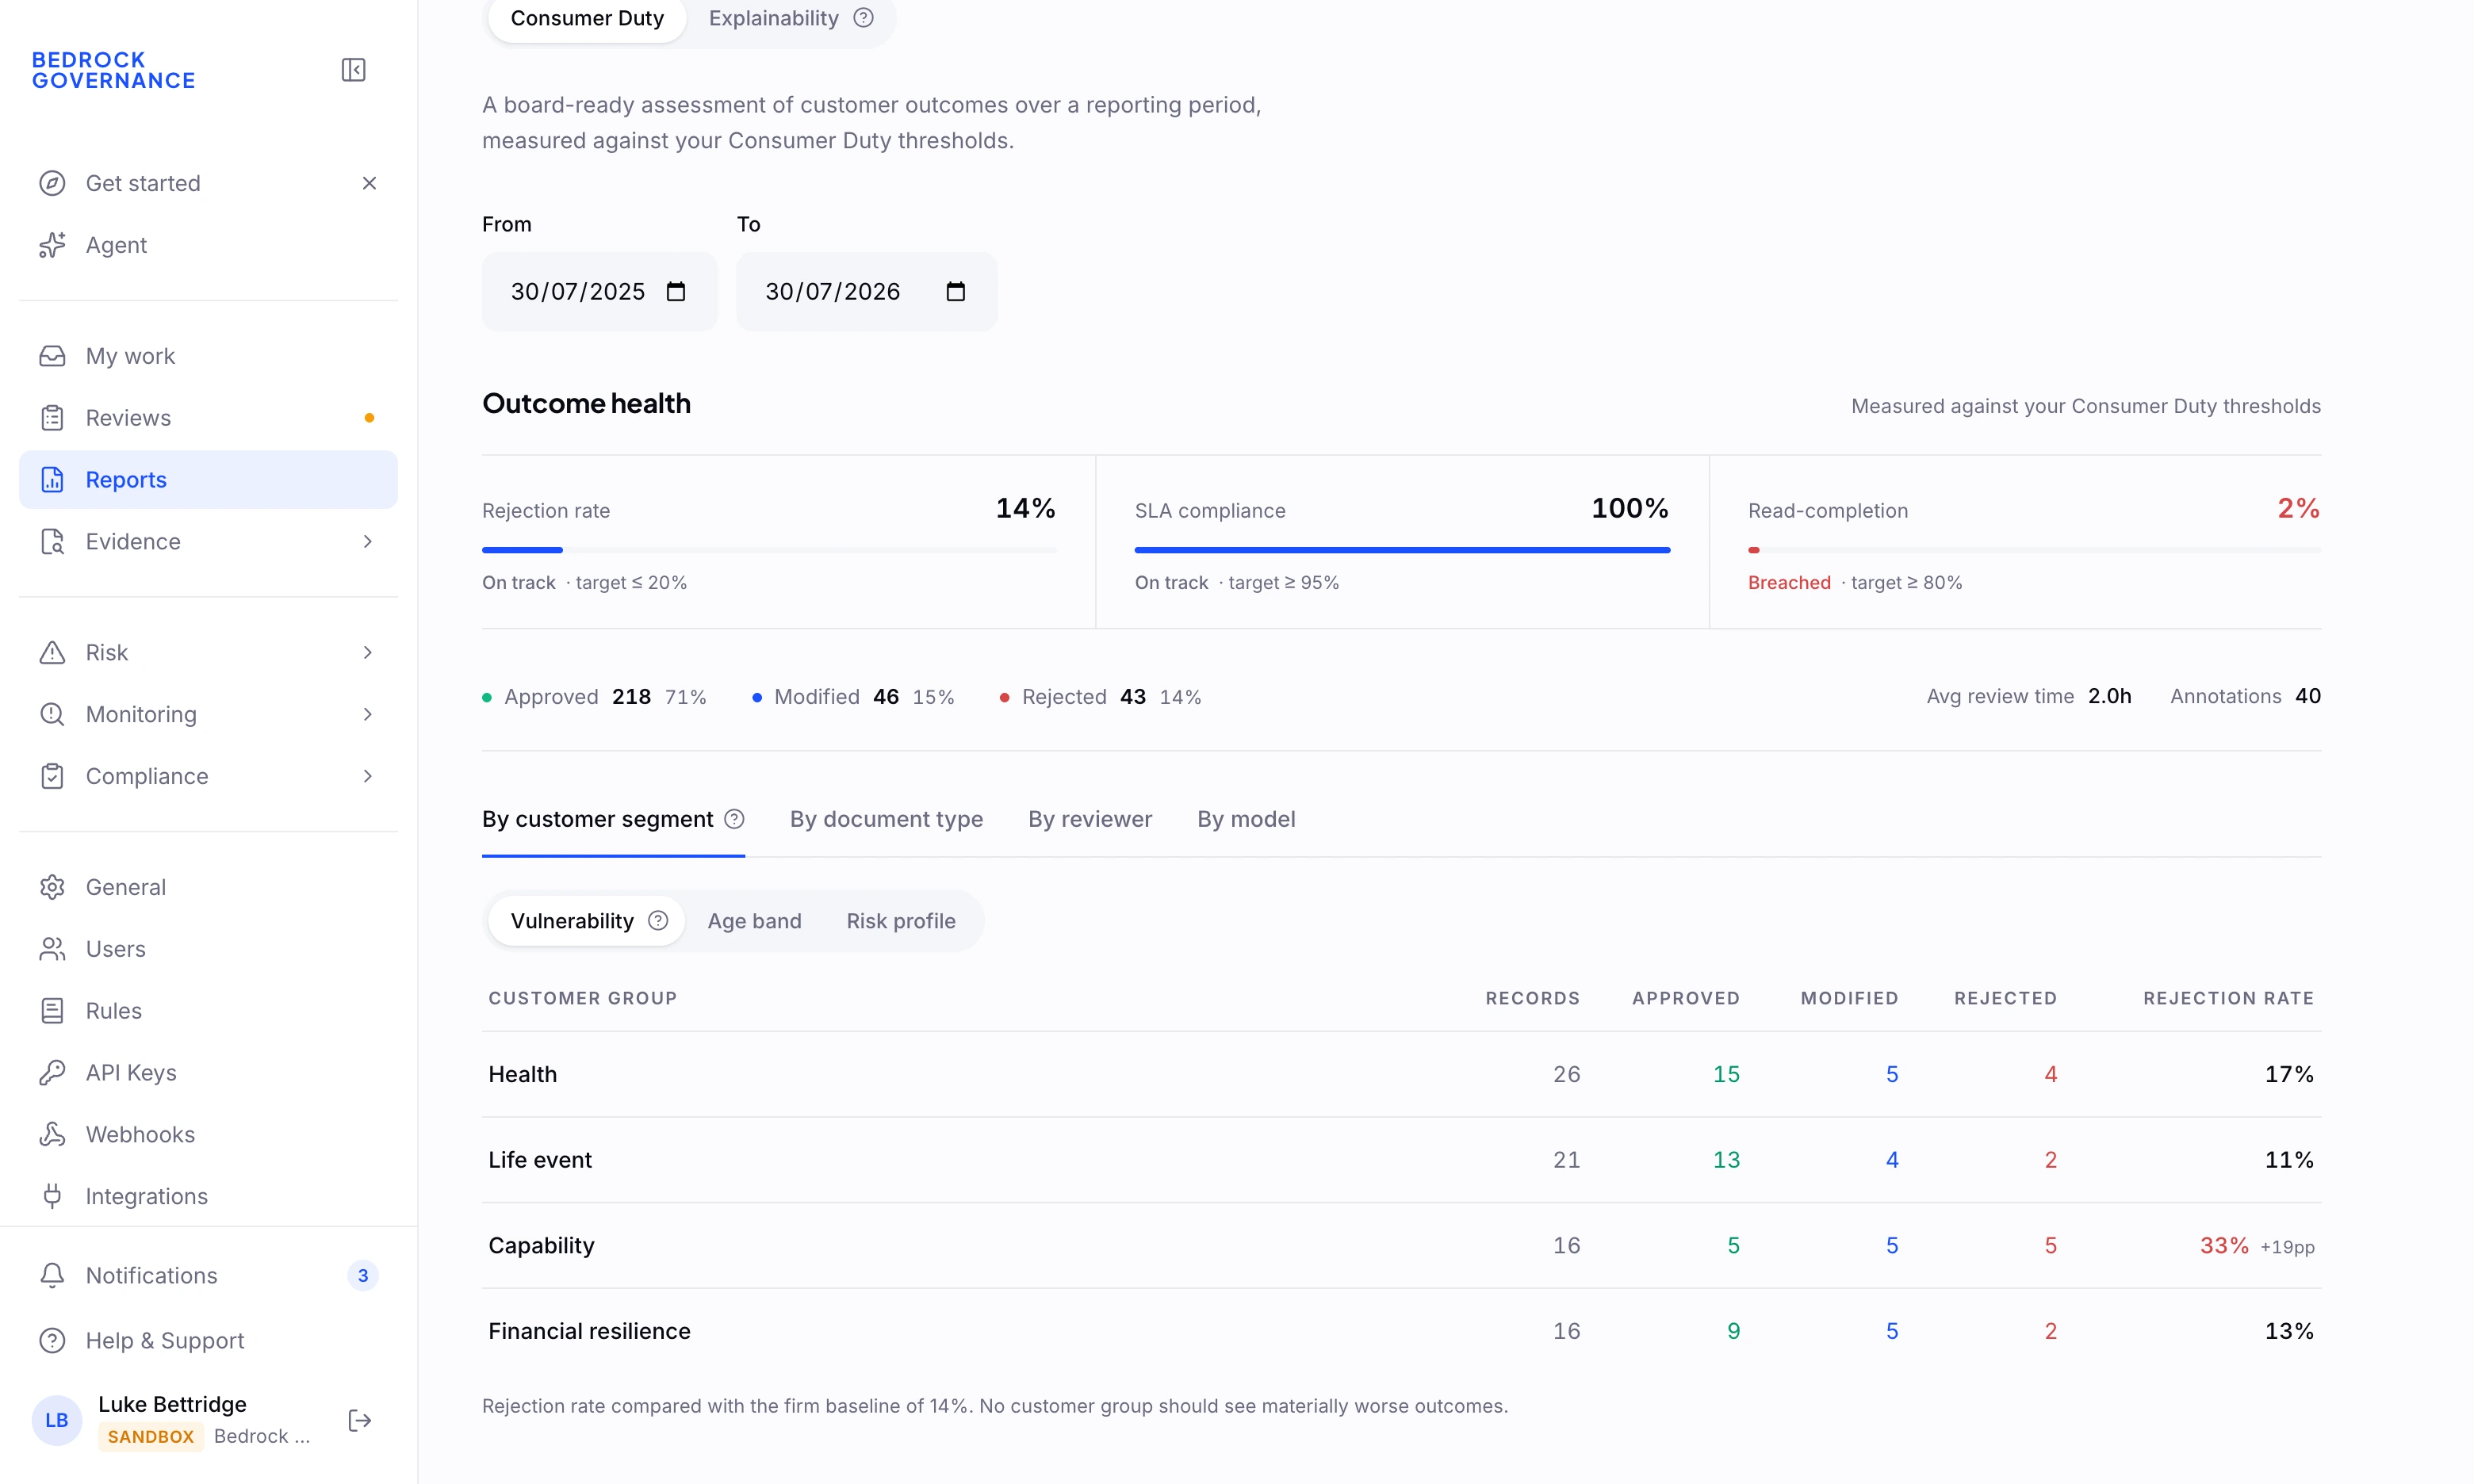Image resolution: width=2474 pixels, height=1484 pixels.
Task: Collapse the sidebar panel icon
Action: tap(353, 70)
